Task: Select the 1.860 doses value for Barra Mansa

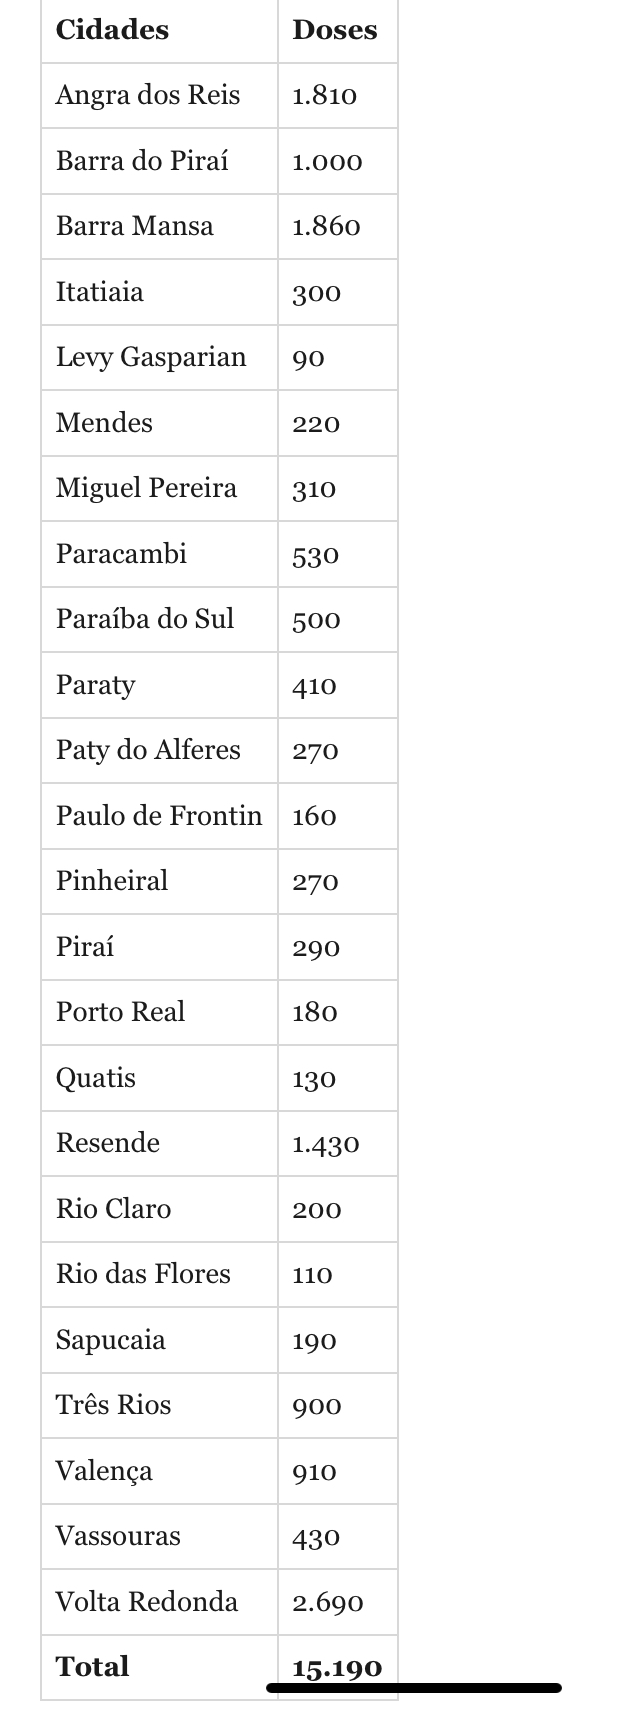Action: (x=326, y=226)
